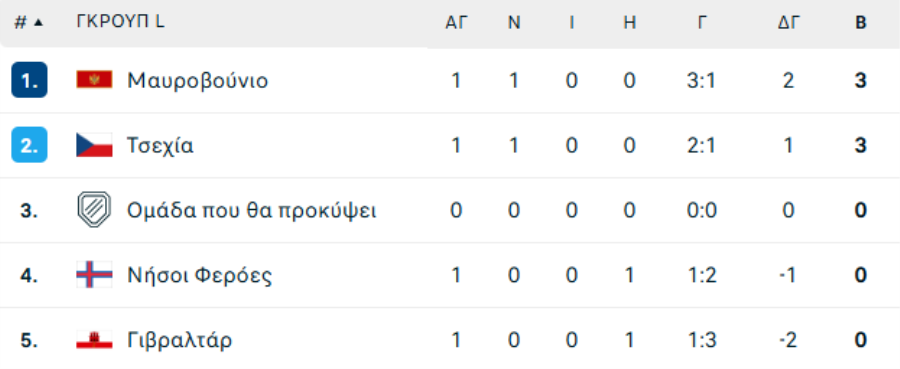This screenshot has width=900, height=369.
Task: Click the ΓΚΡΟΥΠ L header label
Action: coord(121,22)
